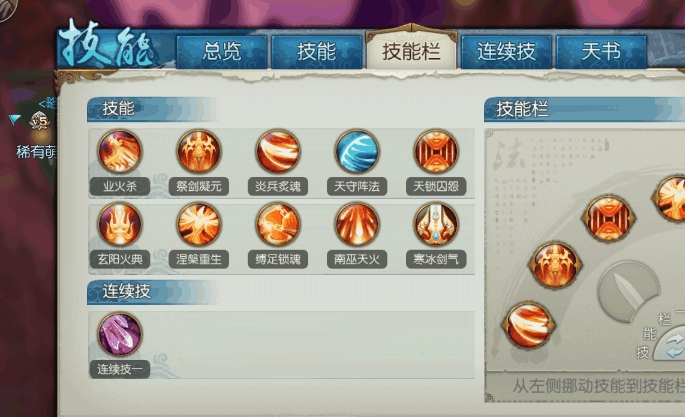685x417 pixels.
Task: Choose the 南巫天火 skill icon
Action: pos(357,224)
